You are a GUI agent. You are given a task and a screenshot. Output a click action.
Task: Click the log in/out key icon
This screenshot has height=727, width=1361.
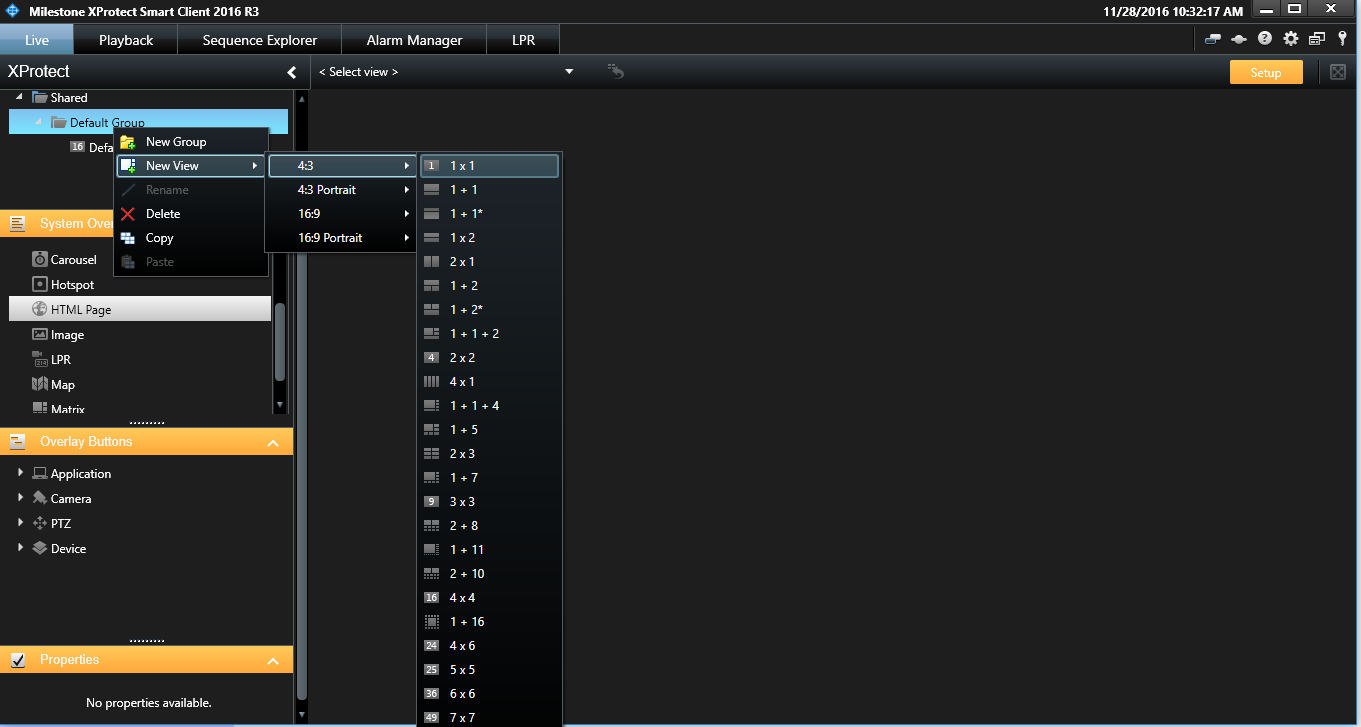[1342, 38]
